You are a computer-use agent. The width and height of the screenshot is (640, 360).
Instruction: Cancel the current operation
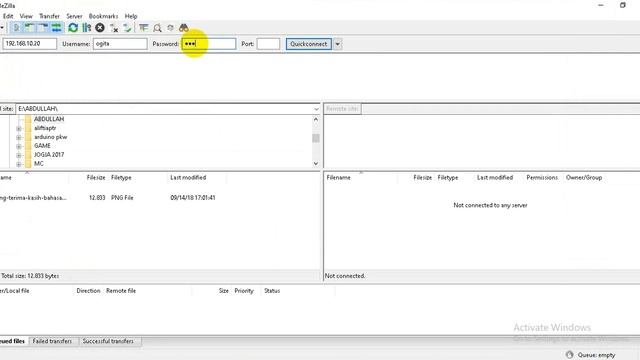click(100, 28)
